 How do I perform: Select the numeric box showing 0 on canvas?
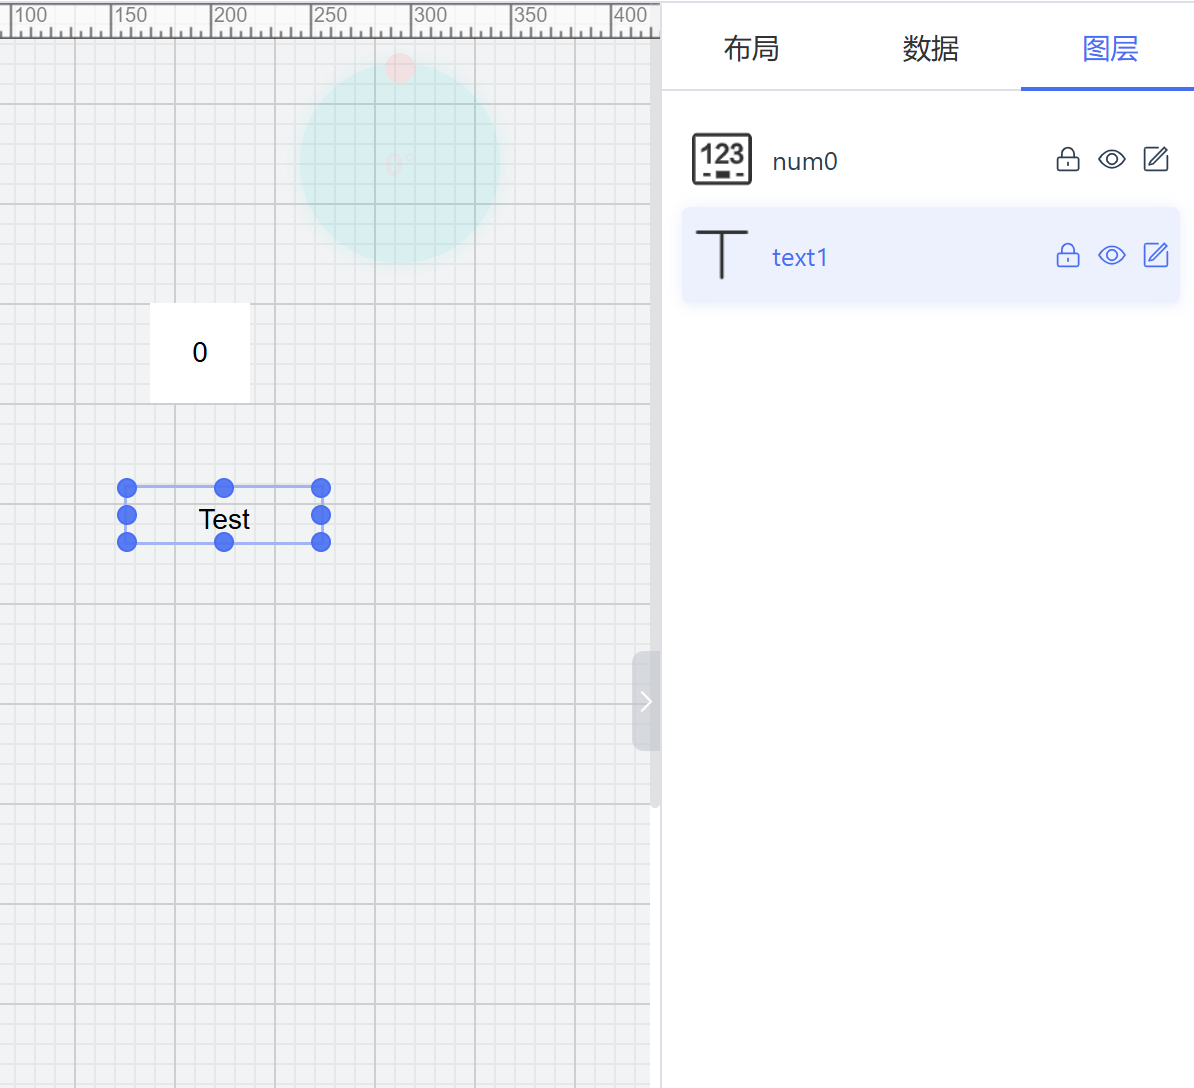coord(200,353)
